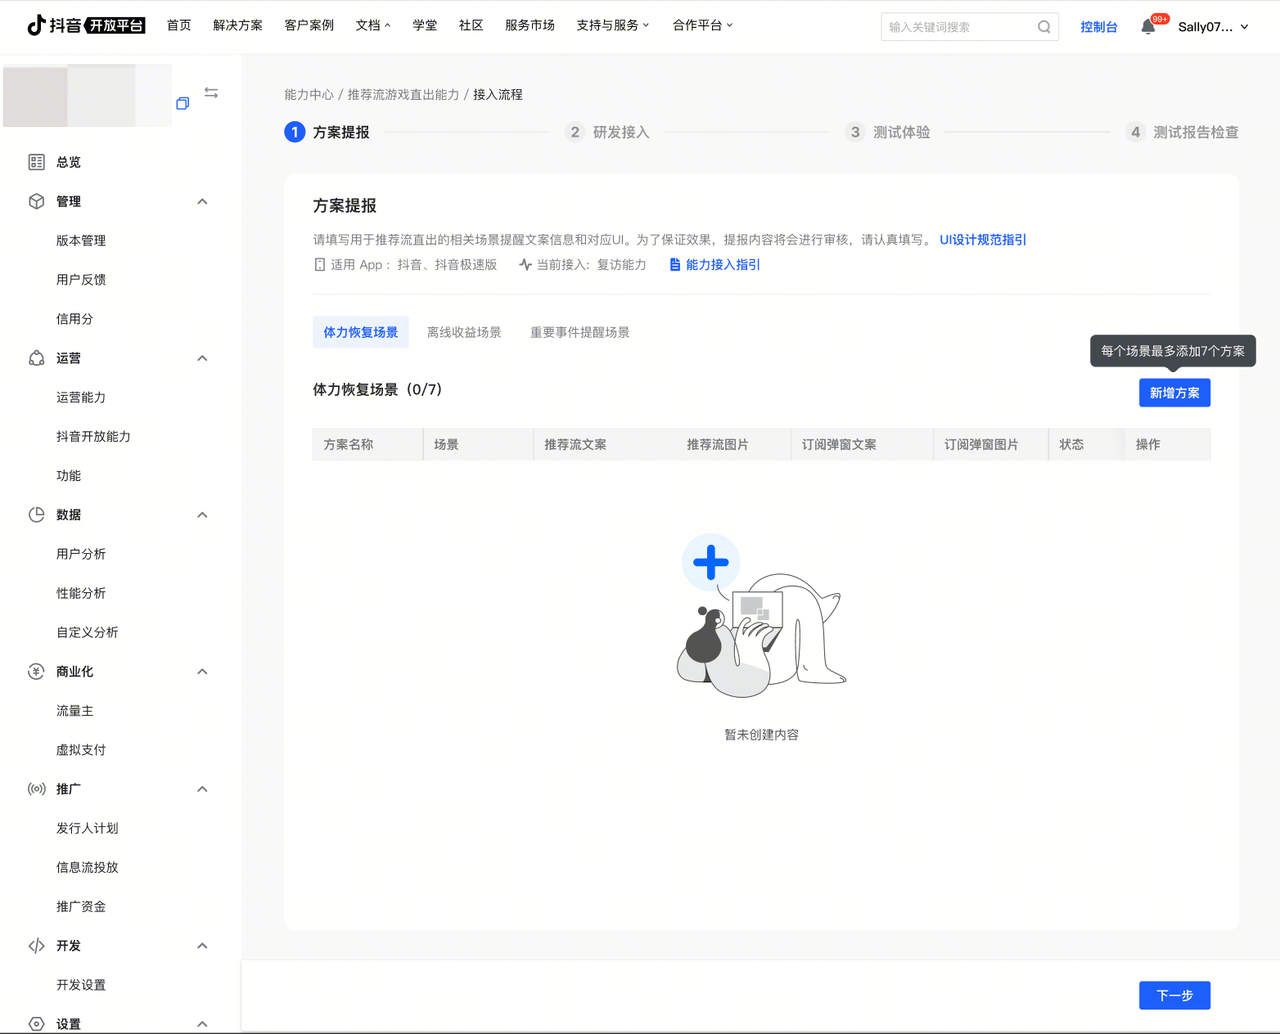Image resolution: width=1280 pixels, height=1034 pixels.
Task: Collapse the 数据 sidebar section
Action: click(x=202, y=515)
